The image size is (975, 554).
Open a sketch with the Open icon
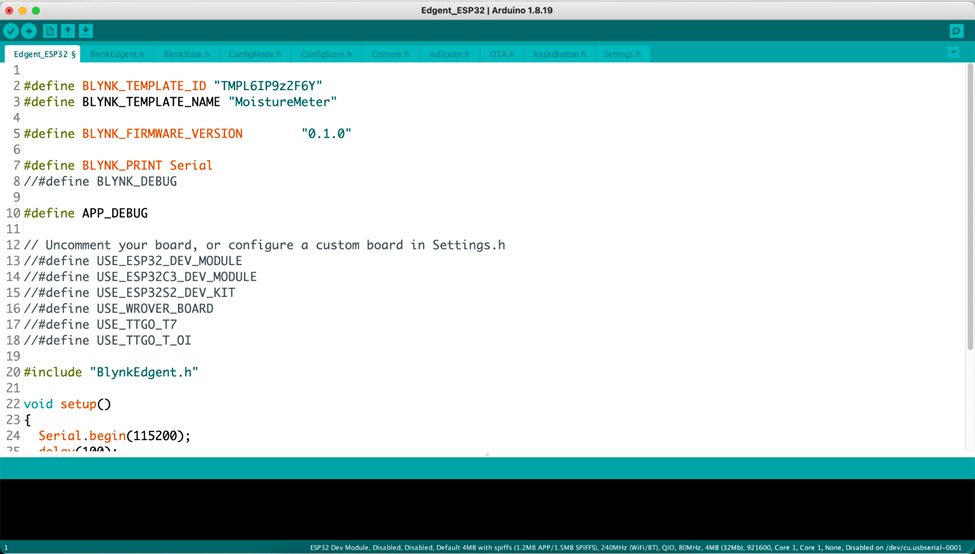[68, 31]
